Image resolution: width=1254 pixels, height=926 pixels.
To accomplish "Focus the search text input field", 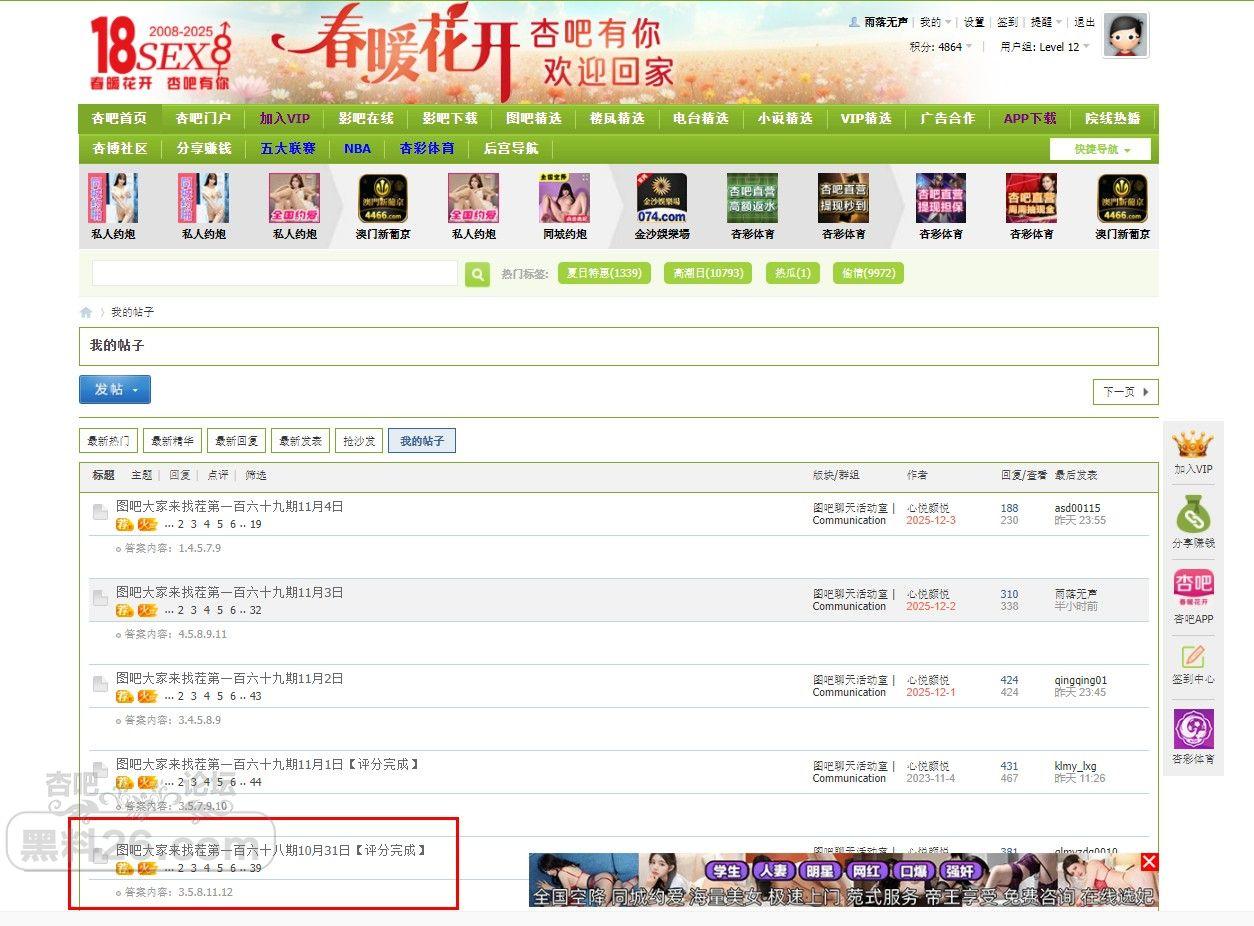I will [275, 274].
